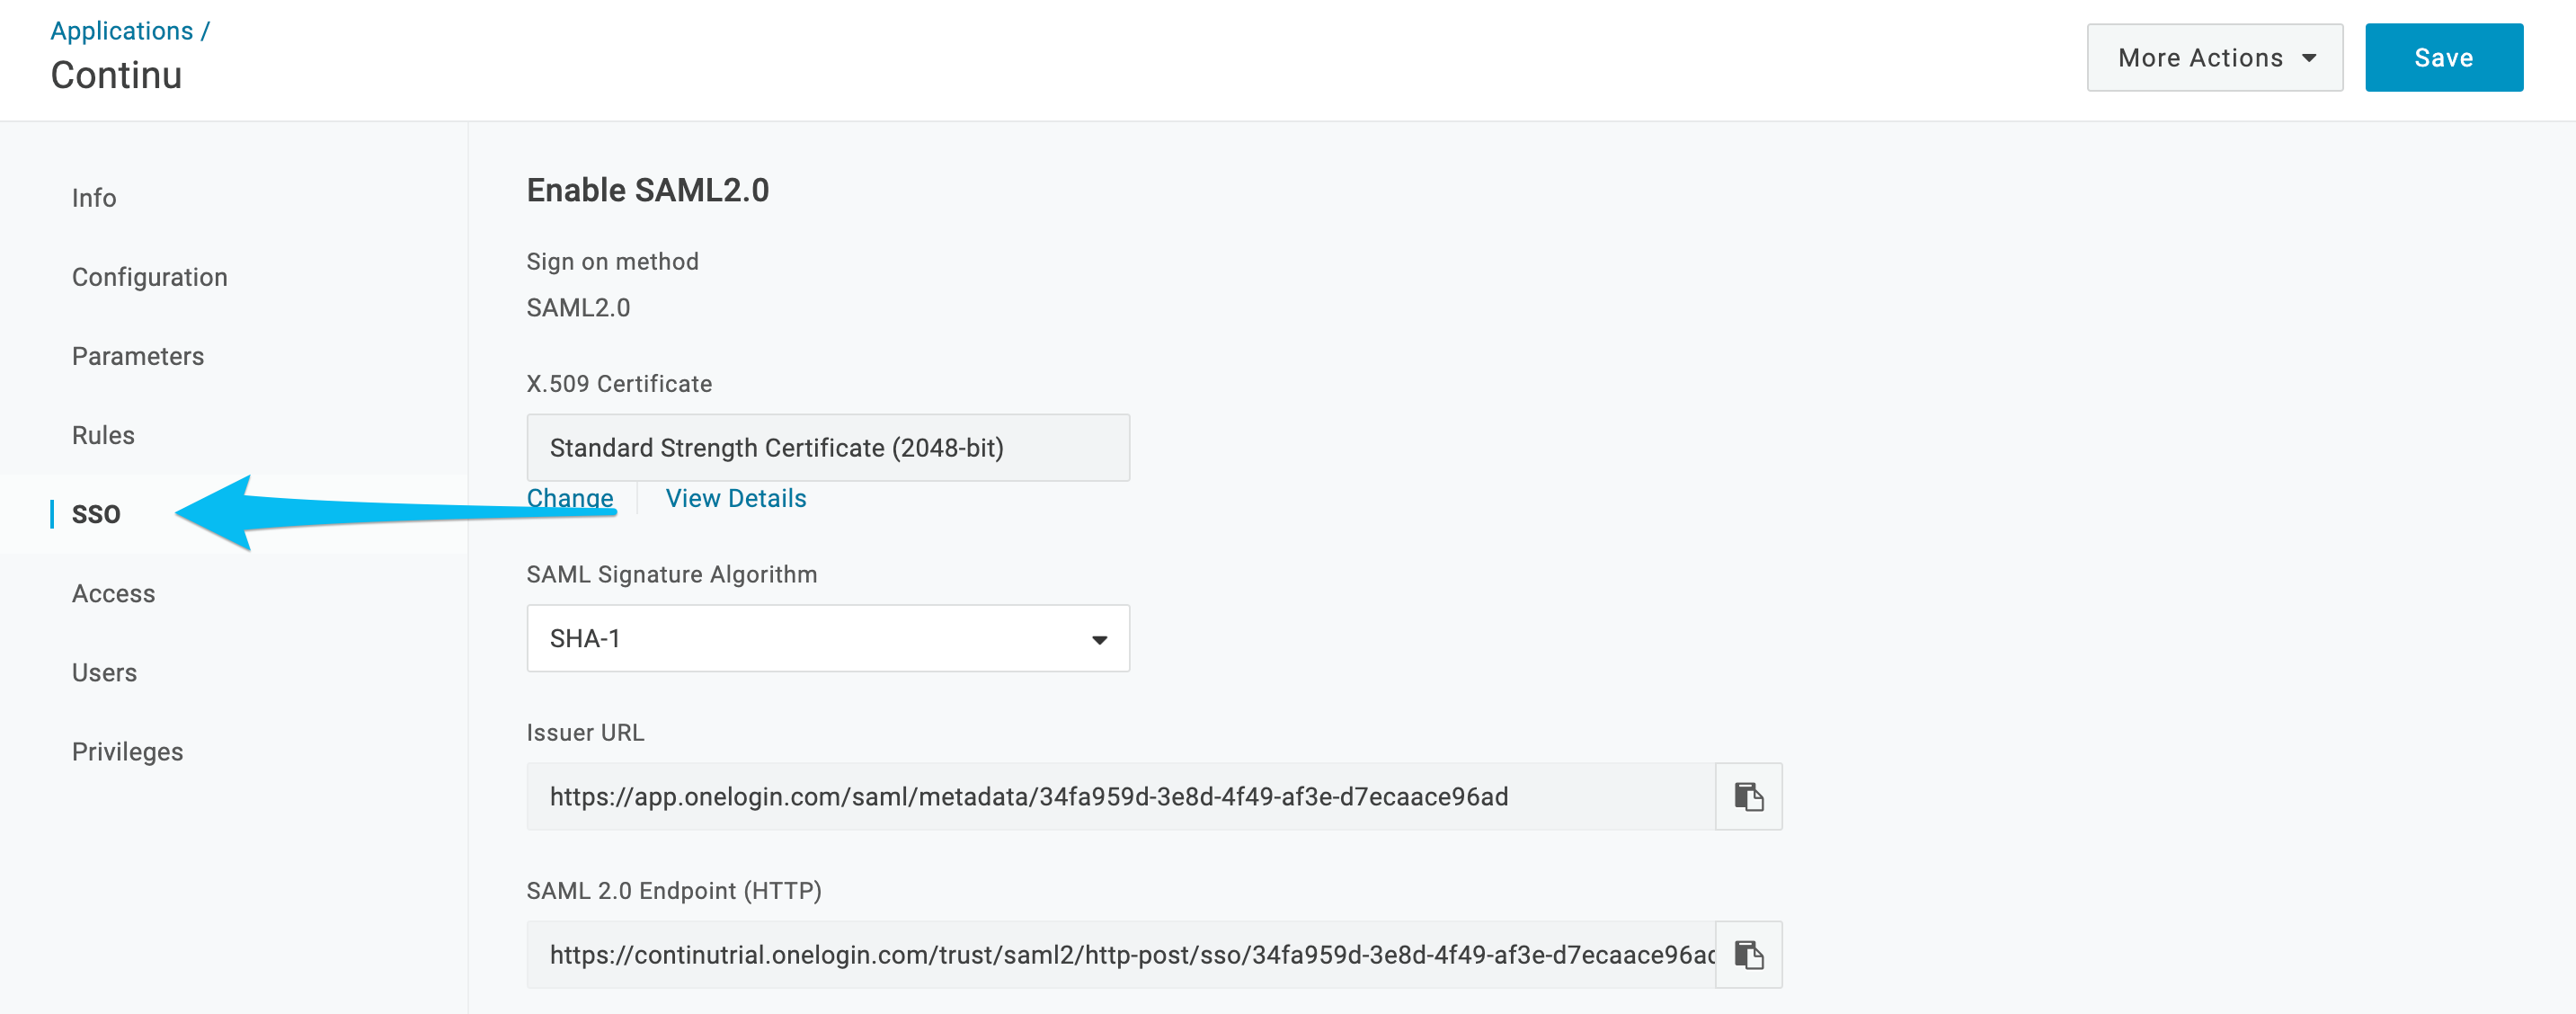Open the Info tab

(x=94, y=198)
